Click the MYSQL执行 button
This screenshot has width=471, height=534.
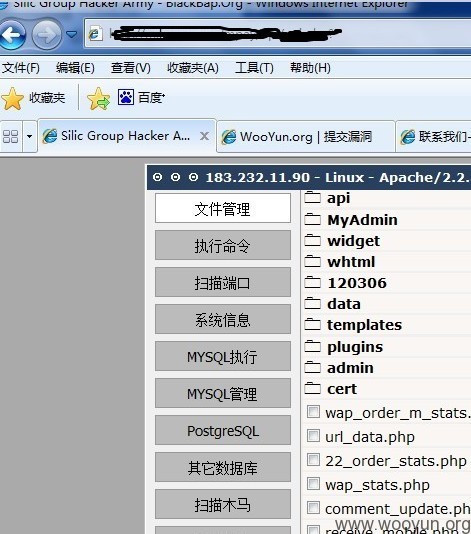tap(223, 357)
